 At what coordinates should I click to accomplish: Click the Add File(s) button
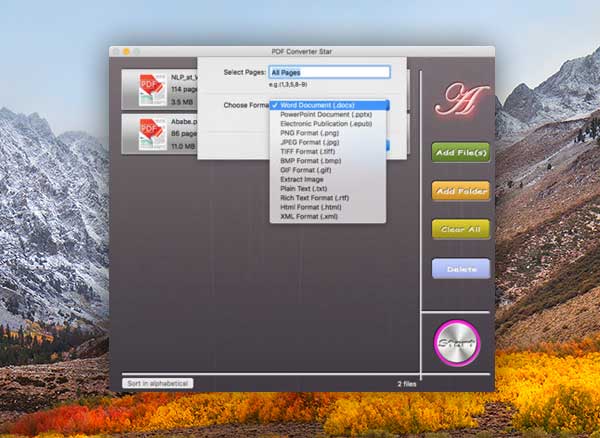tap(461, 153)
